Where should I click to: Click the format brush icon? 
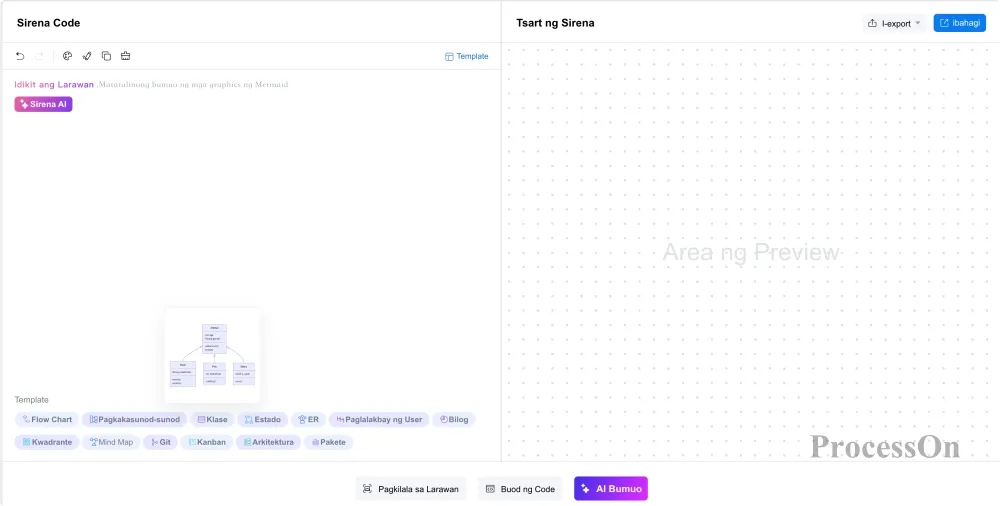pyautogui.click(x=87, y=56)
